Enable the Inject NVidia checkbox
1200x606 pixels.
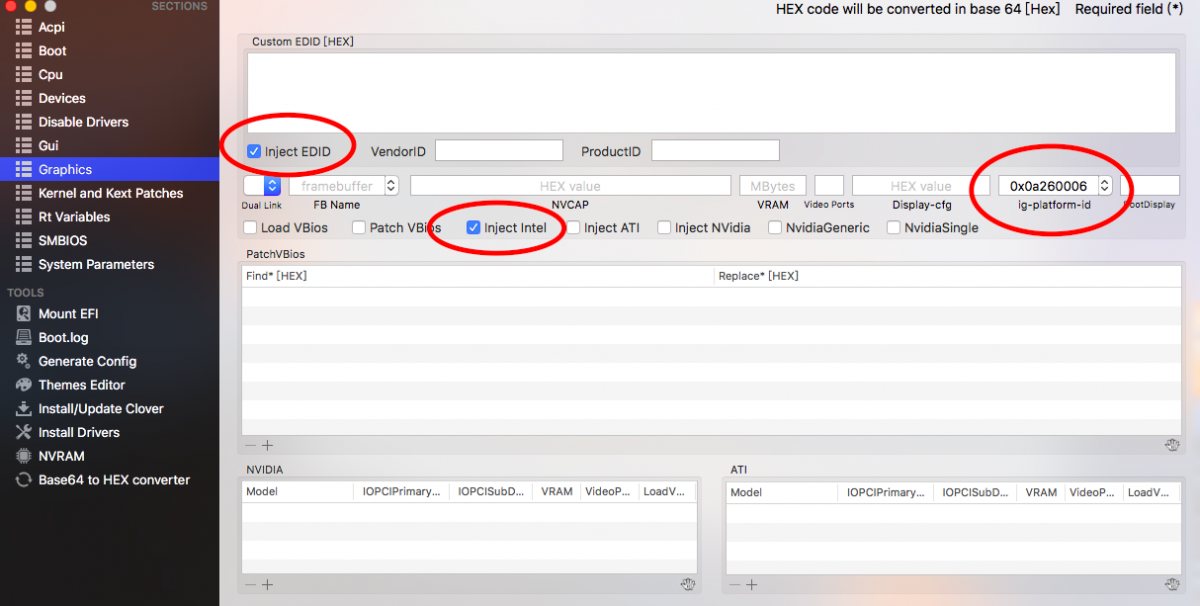664,228
